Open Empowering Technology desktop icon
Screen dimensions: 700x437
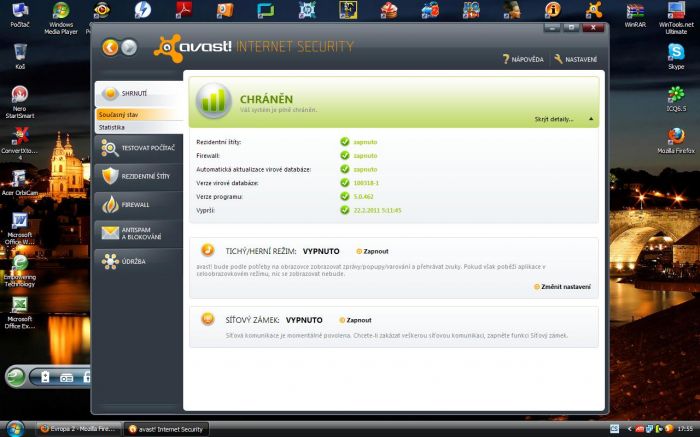click(20, 271)
